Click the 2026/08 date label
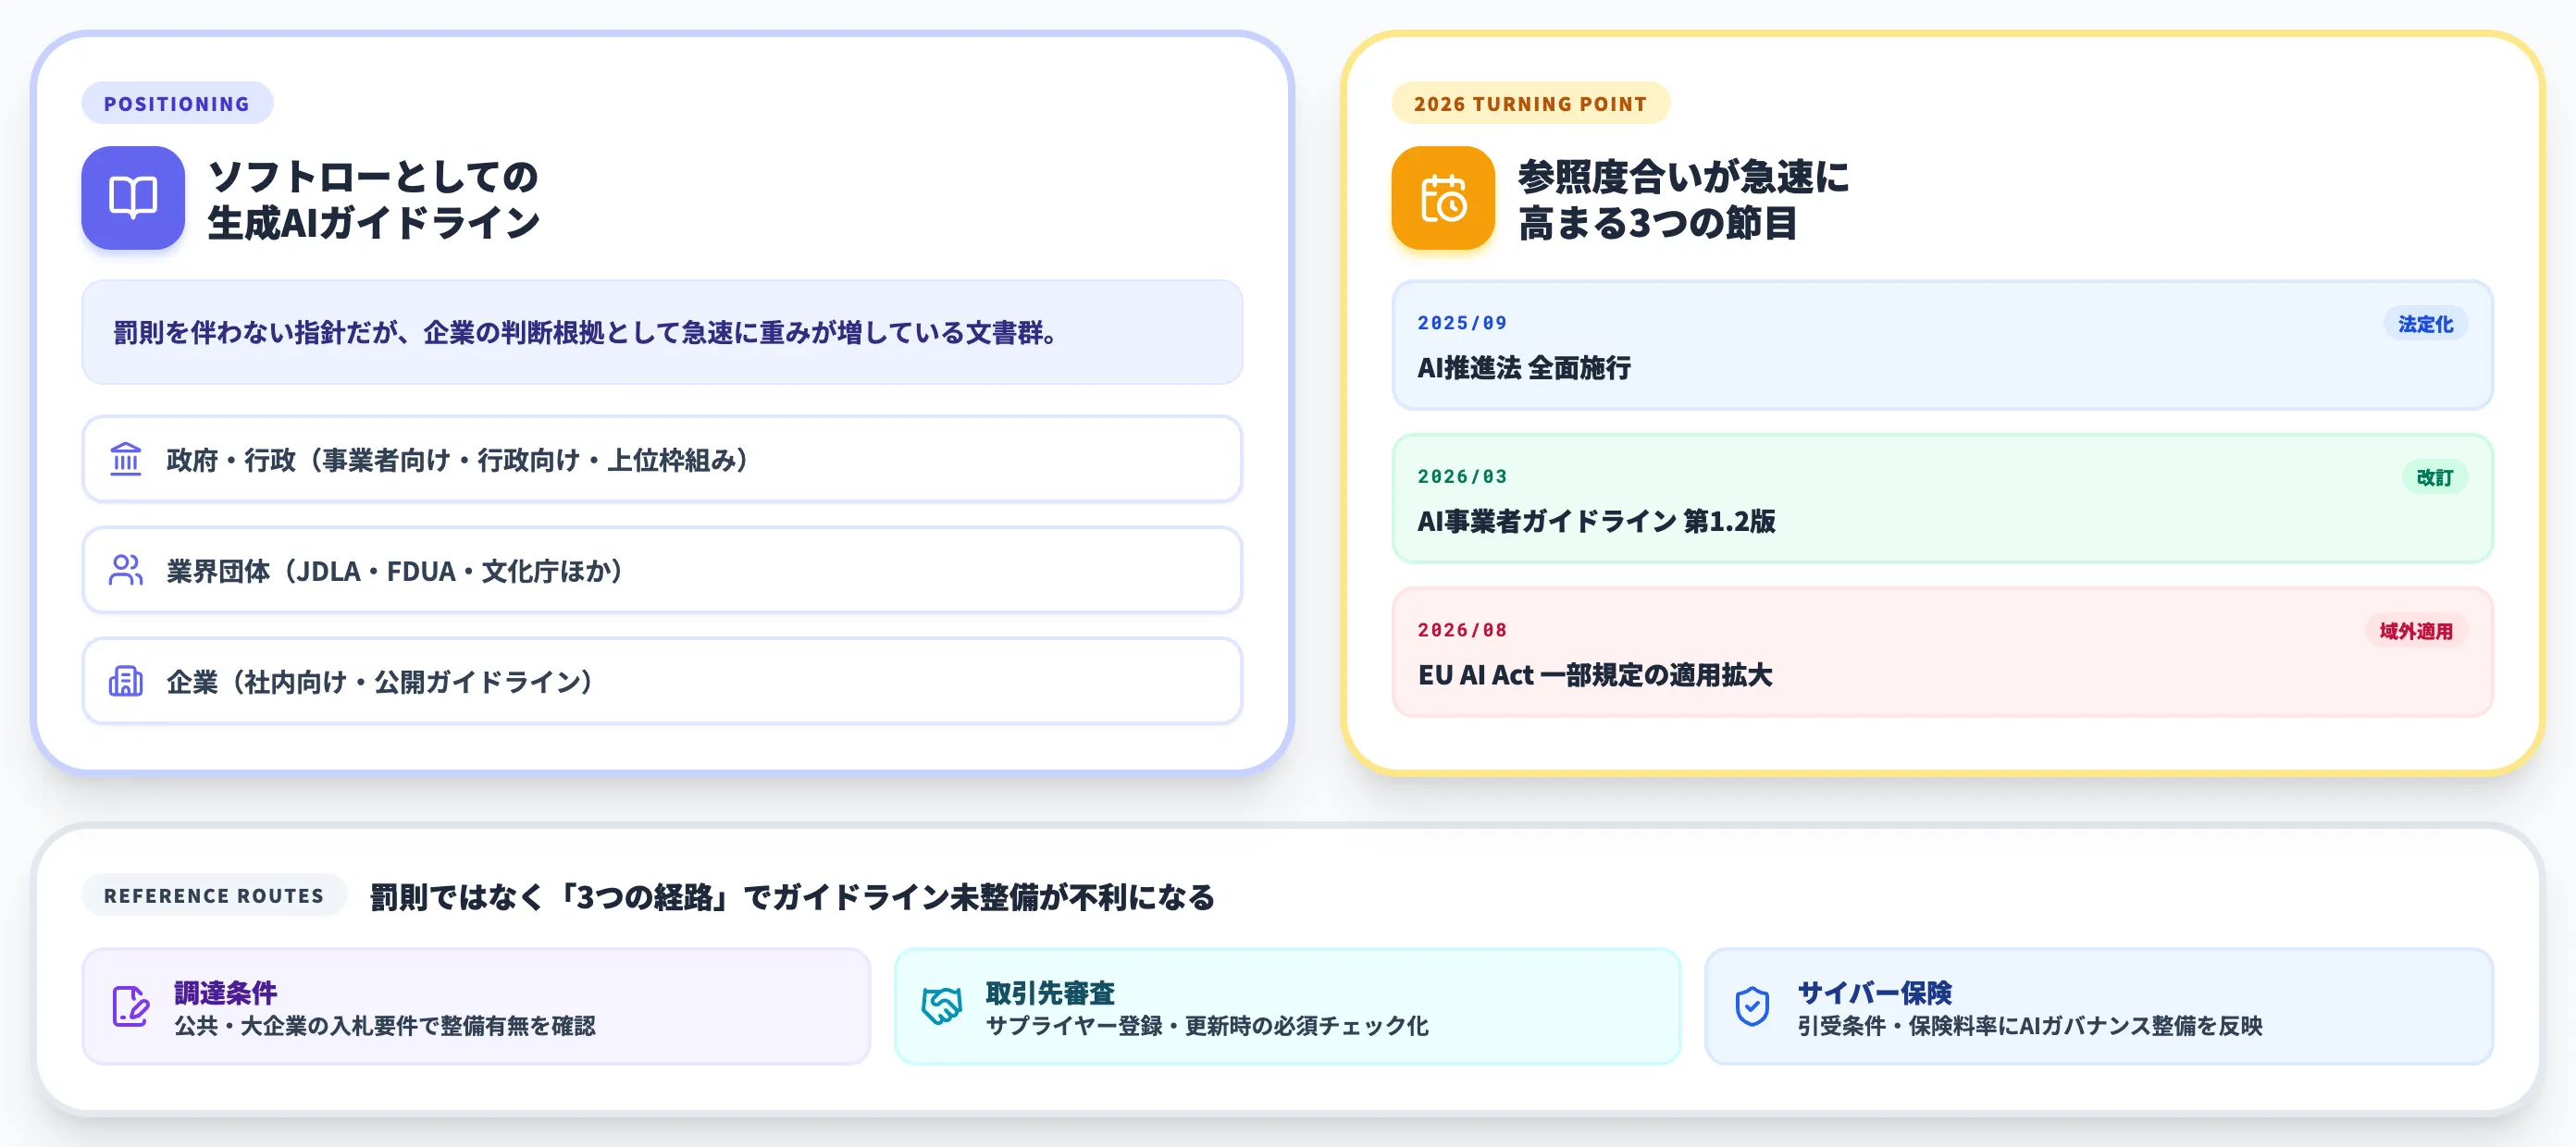Screen dimensions: 2576x1147 click(x=1462, y=630)
